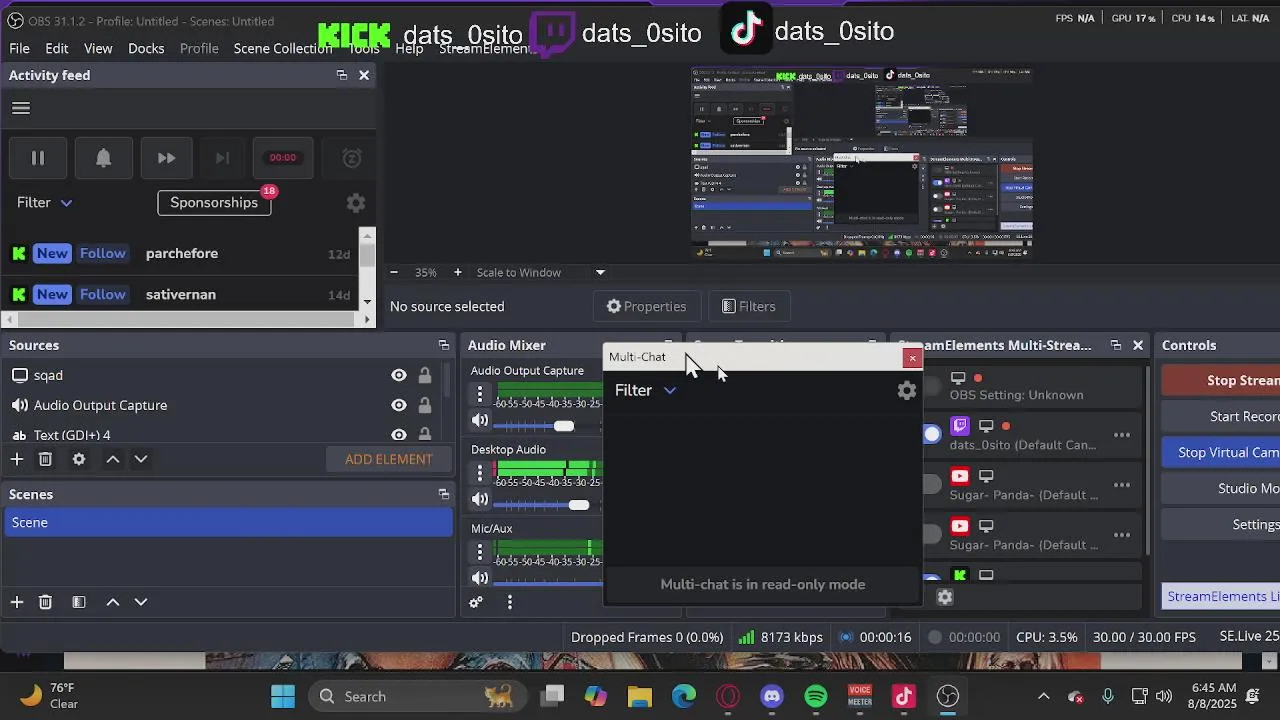Open the File menu

coord(19,48)
